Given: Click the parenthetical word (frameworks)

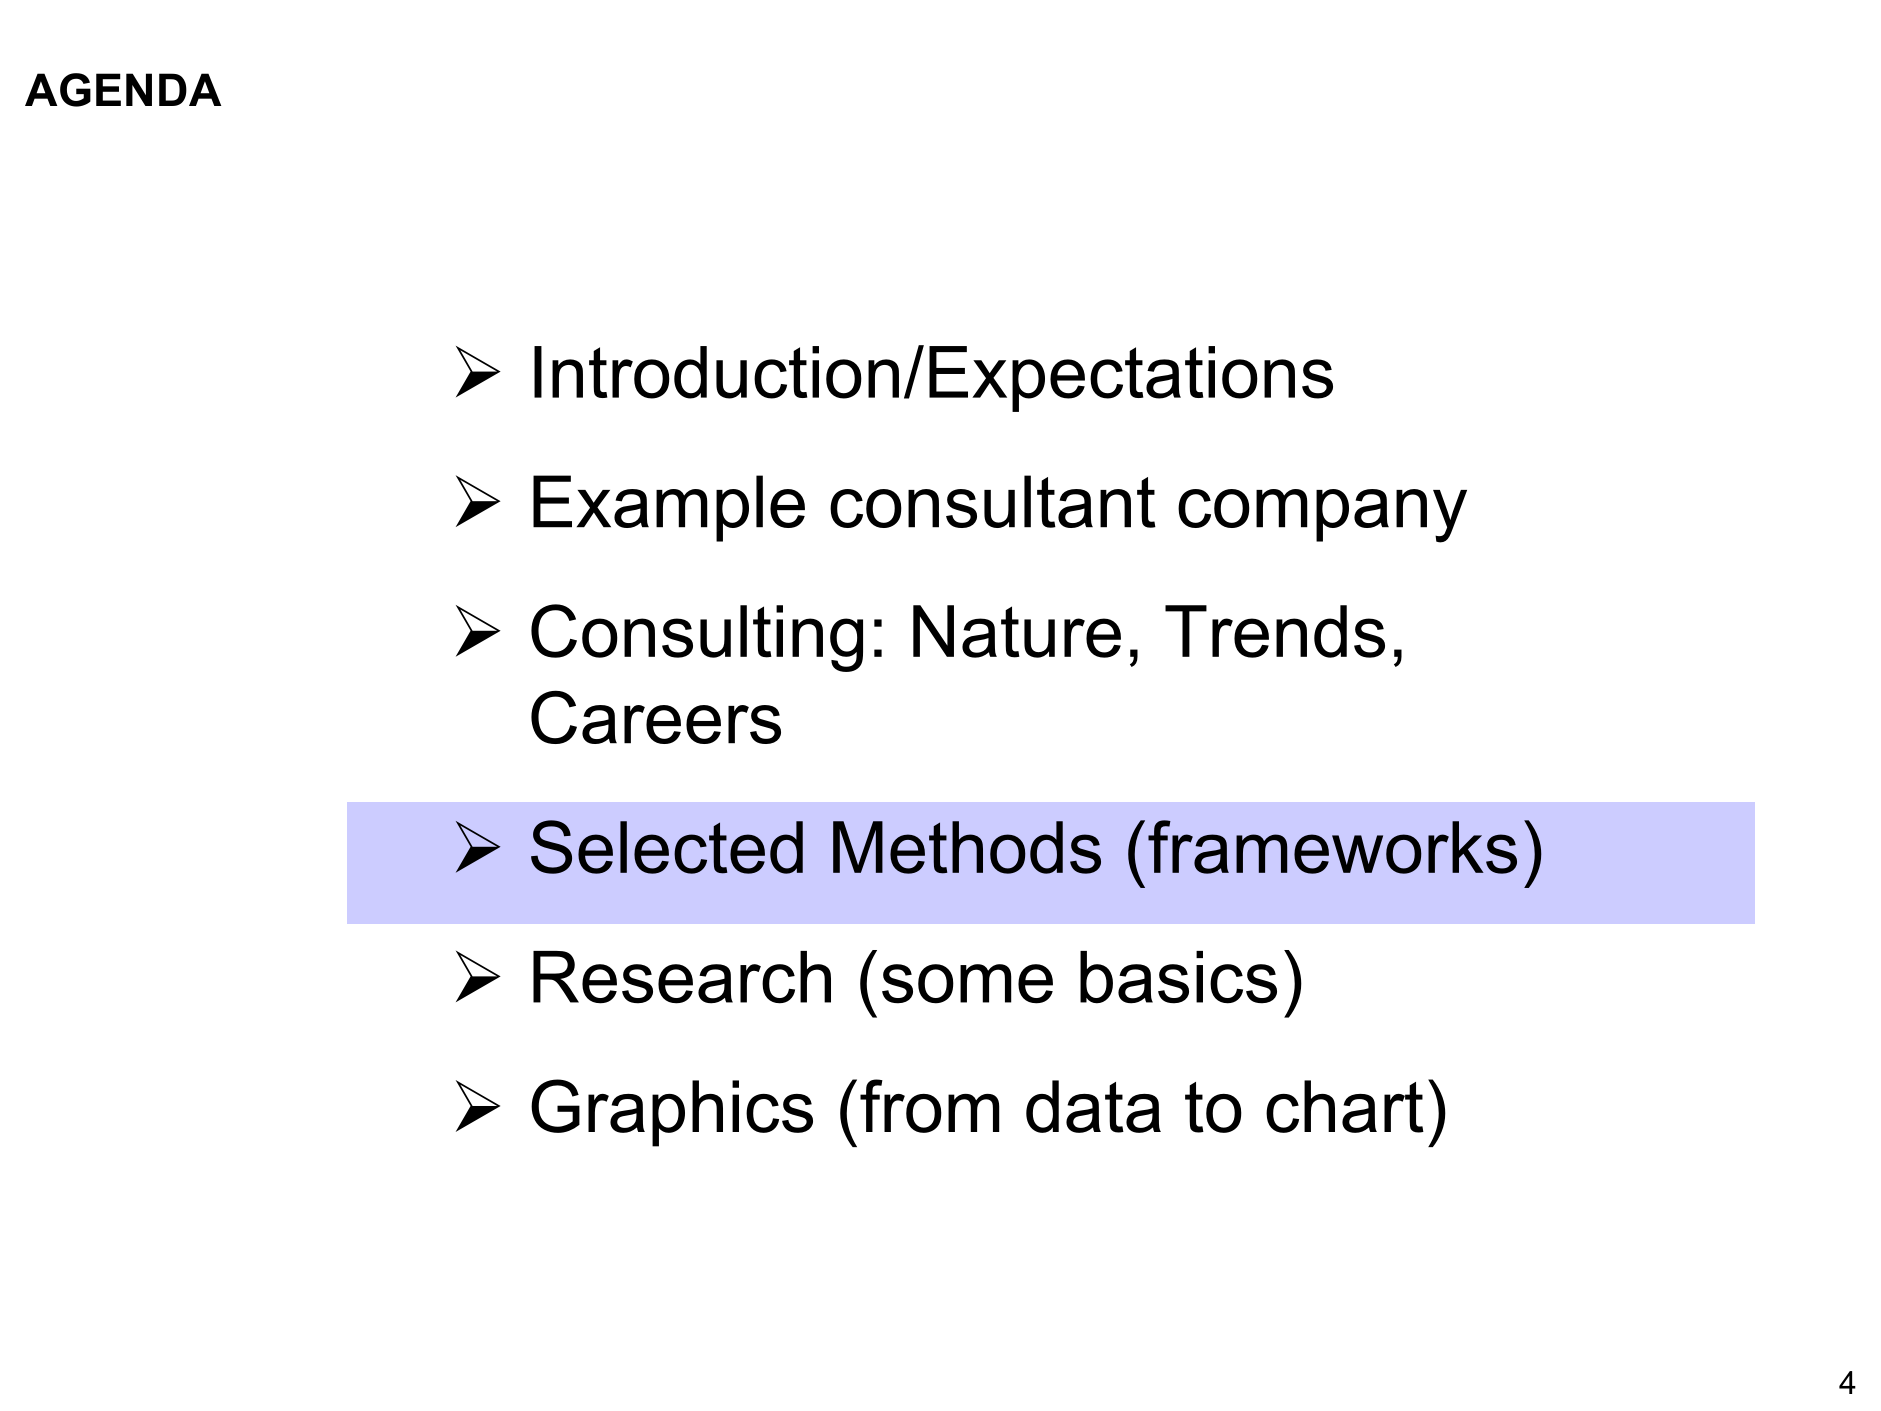Looking at the screenshot, I should (x=1334, y=849).
